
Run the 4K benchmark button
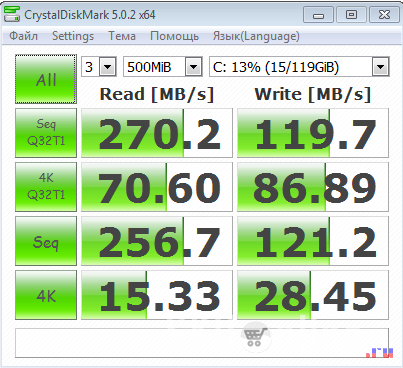tap(46, 295)
